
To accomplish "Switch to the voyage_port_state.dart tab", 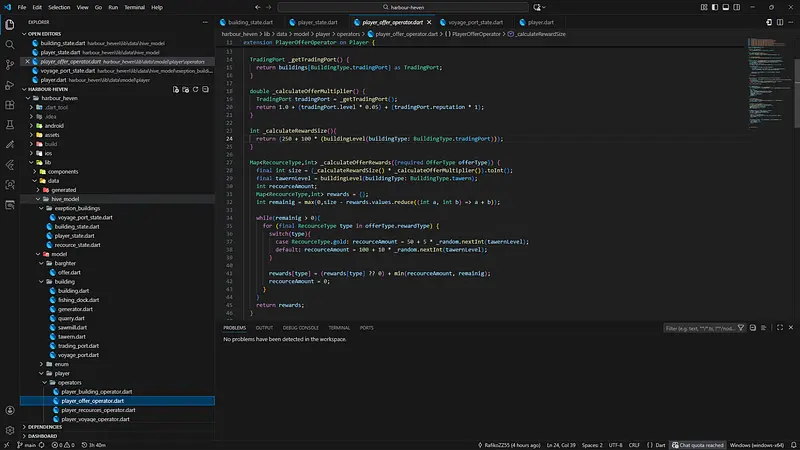I will 473,21.
